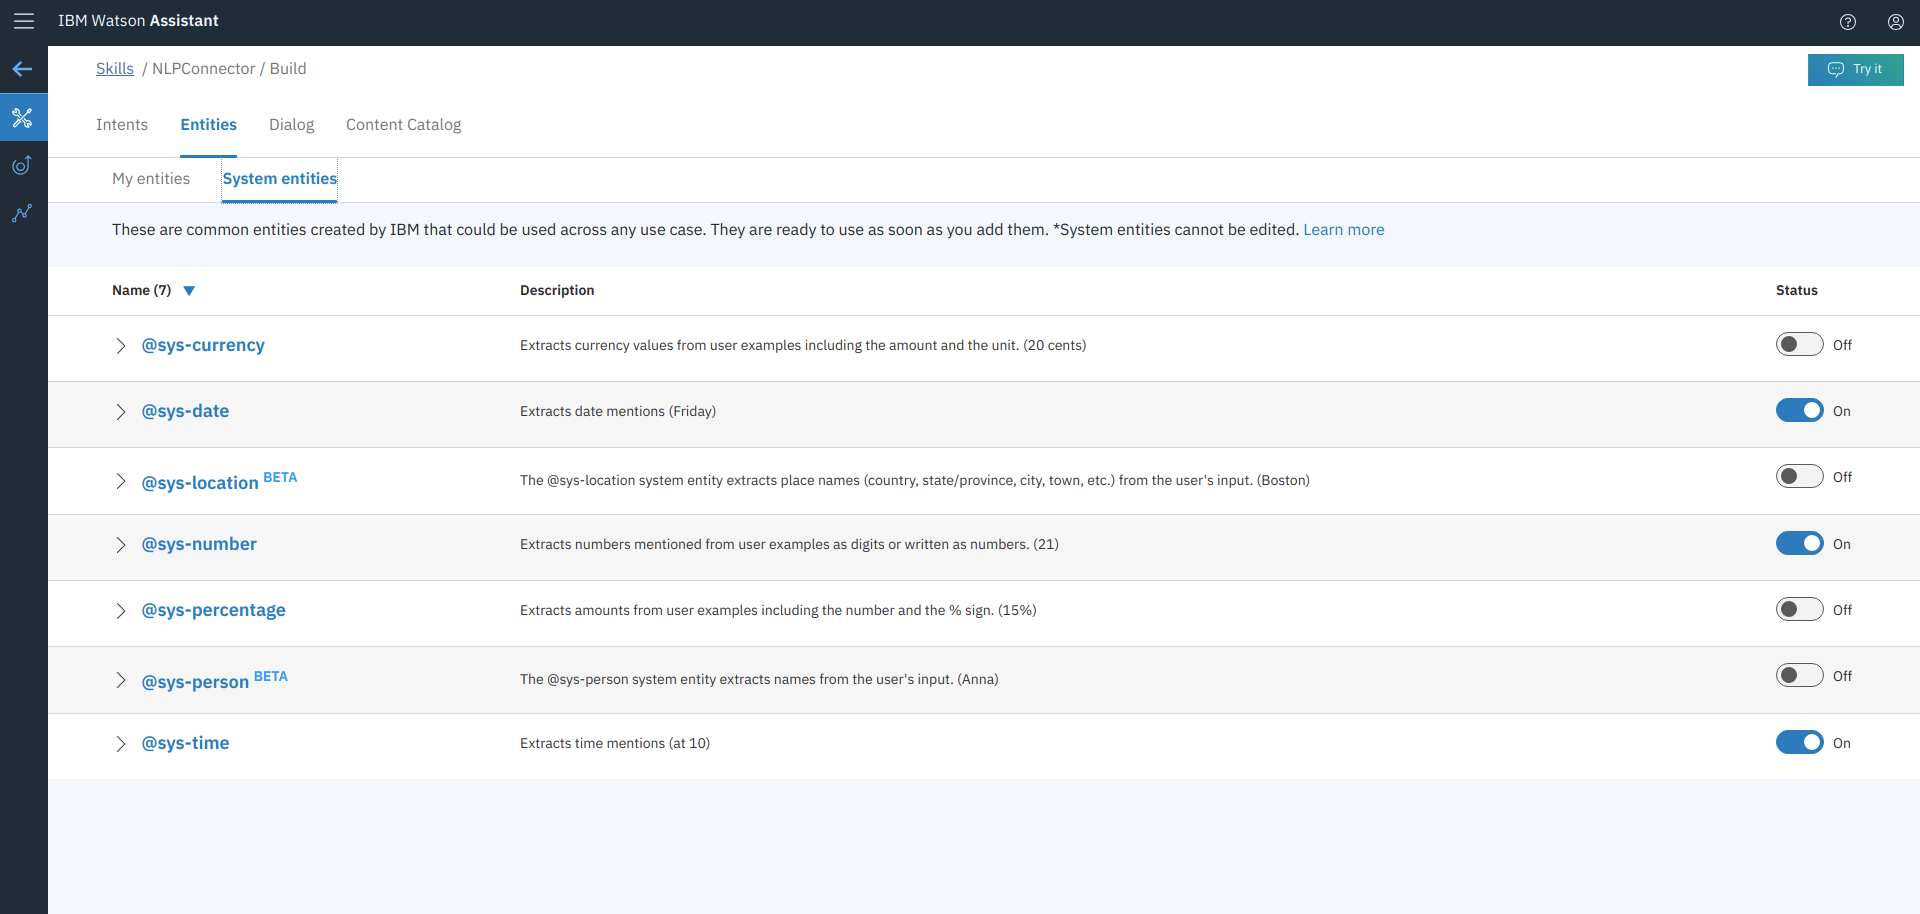Enable the @sys-location entity toggle

click(x=1800, y=476)
